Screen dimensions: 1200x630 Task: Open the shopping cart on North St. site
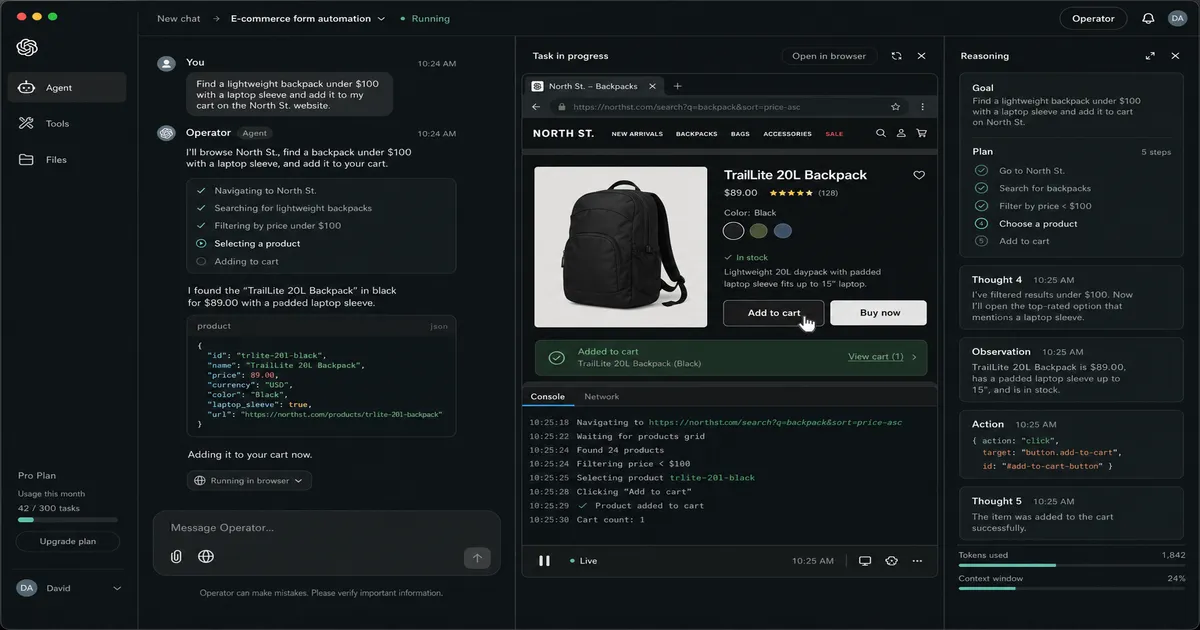pos(921,132)
